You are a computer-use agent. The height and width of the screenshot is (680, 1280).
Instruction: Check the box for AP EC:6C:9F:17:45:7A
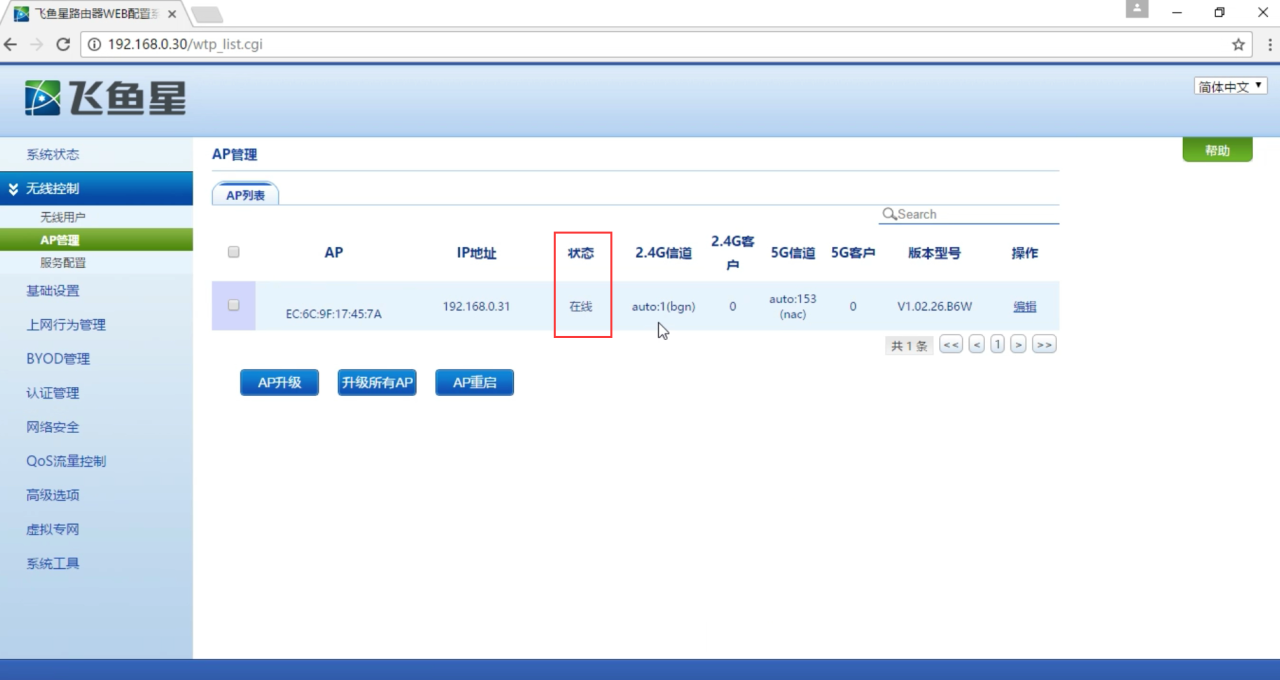233,305
